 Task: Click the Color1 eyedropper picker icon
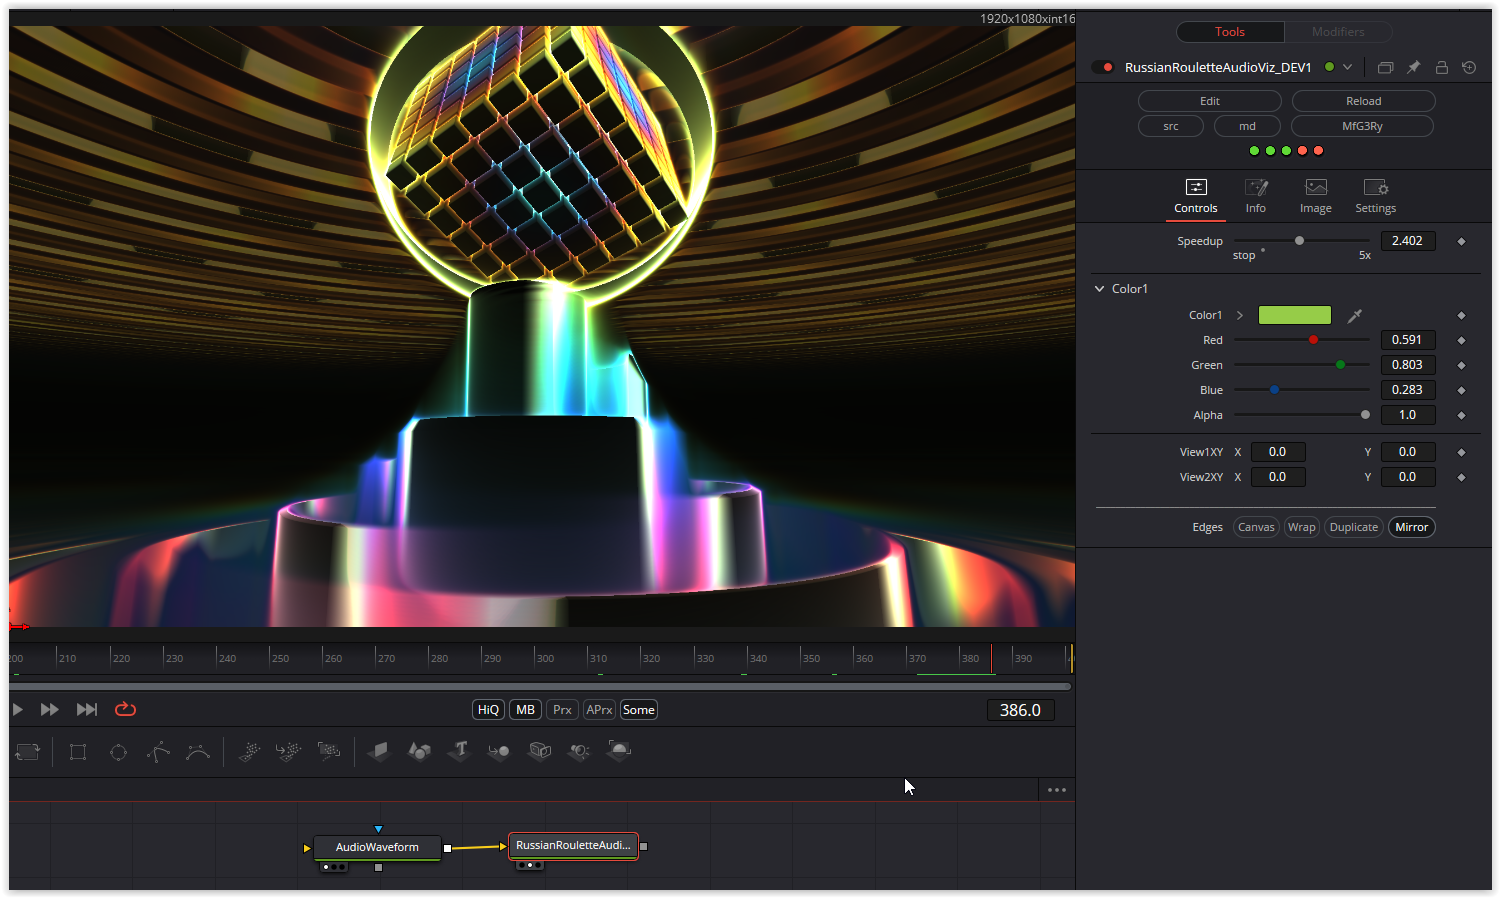1355,315
